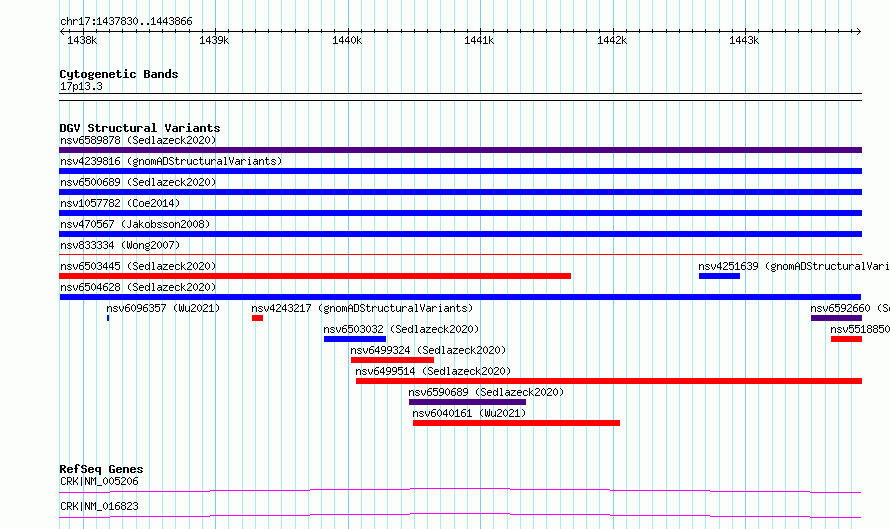
Task: Select the red nsv6503445 variant bar
Action: click(315, 276)
